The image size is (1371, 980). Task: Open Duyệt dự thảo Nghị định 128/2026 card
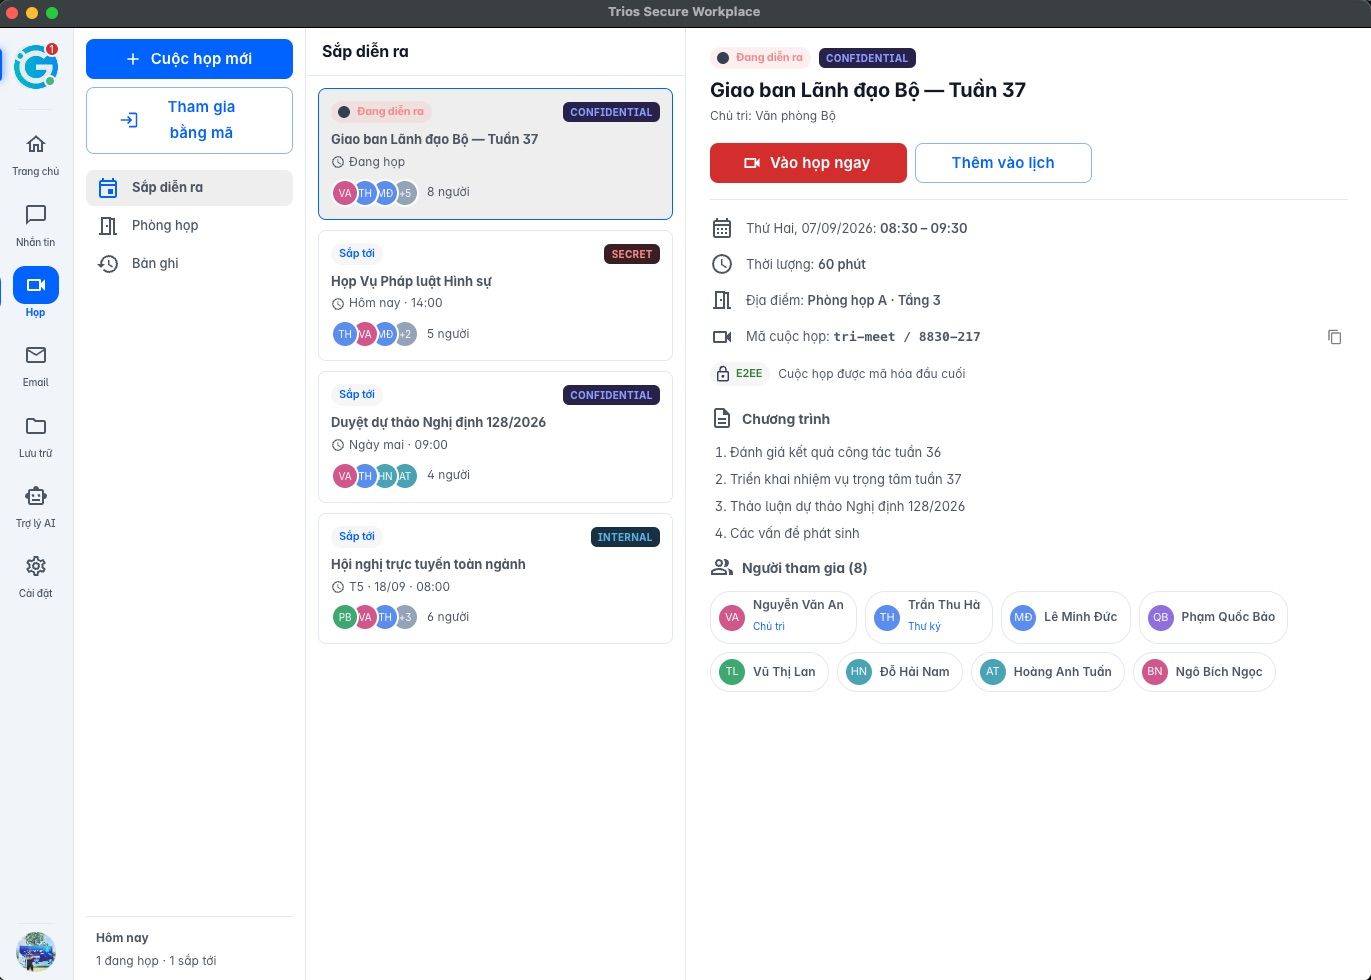pyautogui.click(x=495, y=437)
